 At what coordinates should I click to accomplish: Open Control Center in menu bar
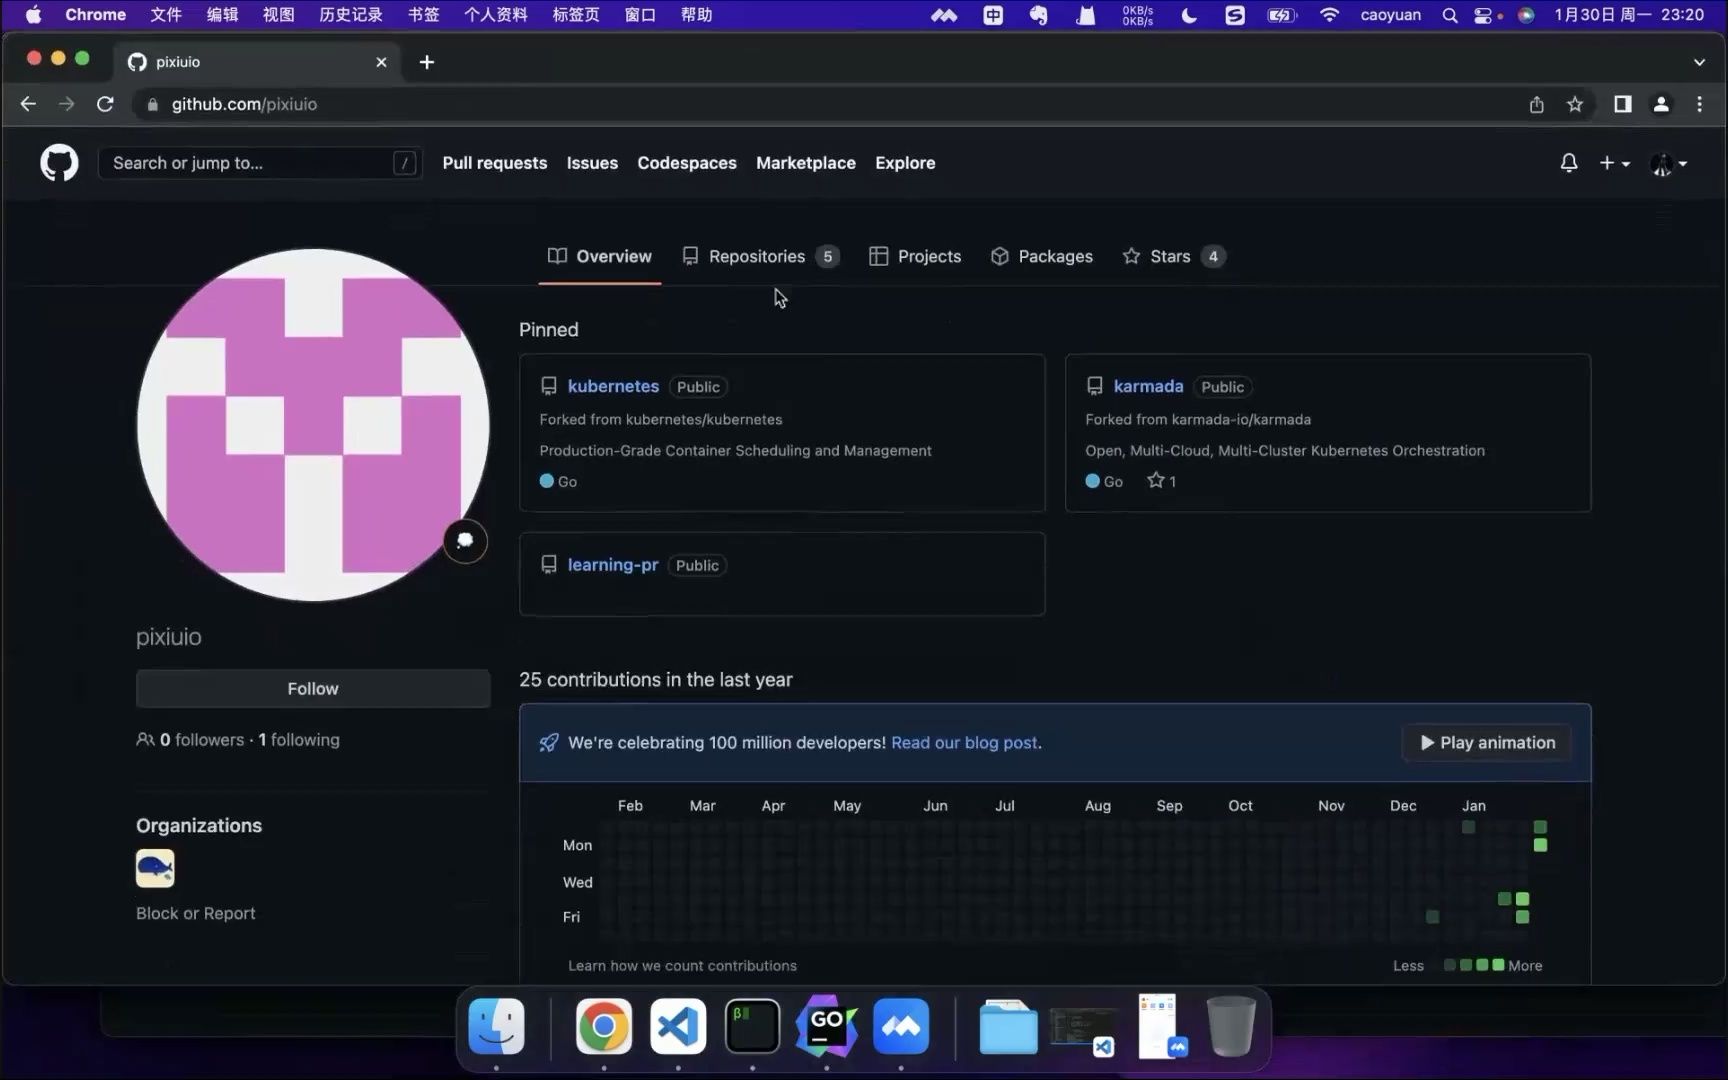coord(1485,15)
